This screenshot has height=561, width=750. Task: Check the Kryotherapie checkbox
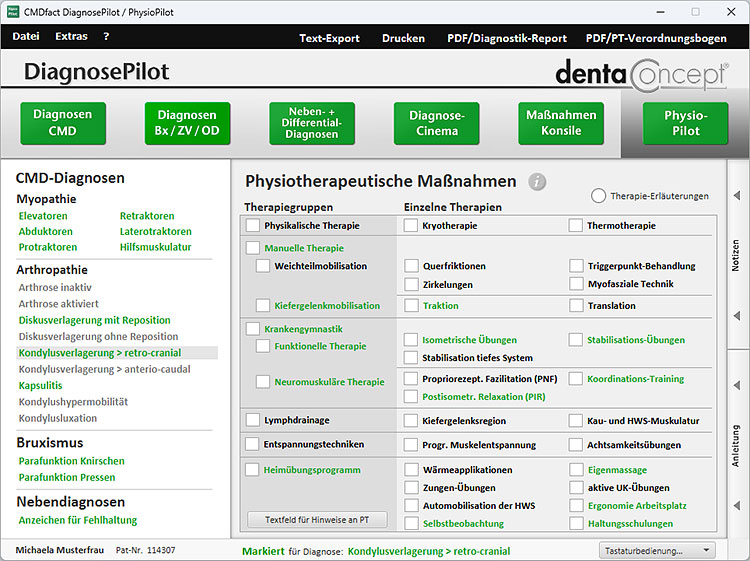coord(410,225)
